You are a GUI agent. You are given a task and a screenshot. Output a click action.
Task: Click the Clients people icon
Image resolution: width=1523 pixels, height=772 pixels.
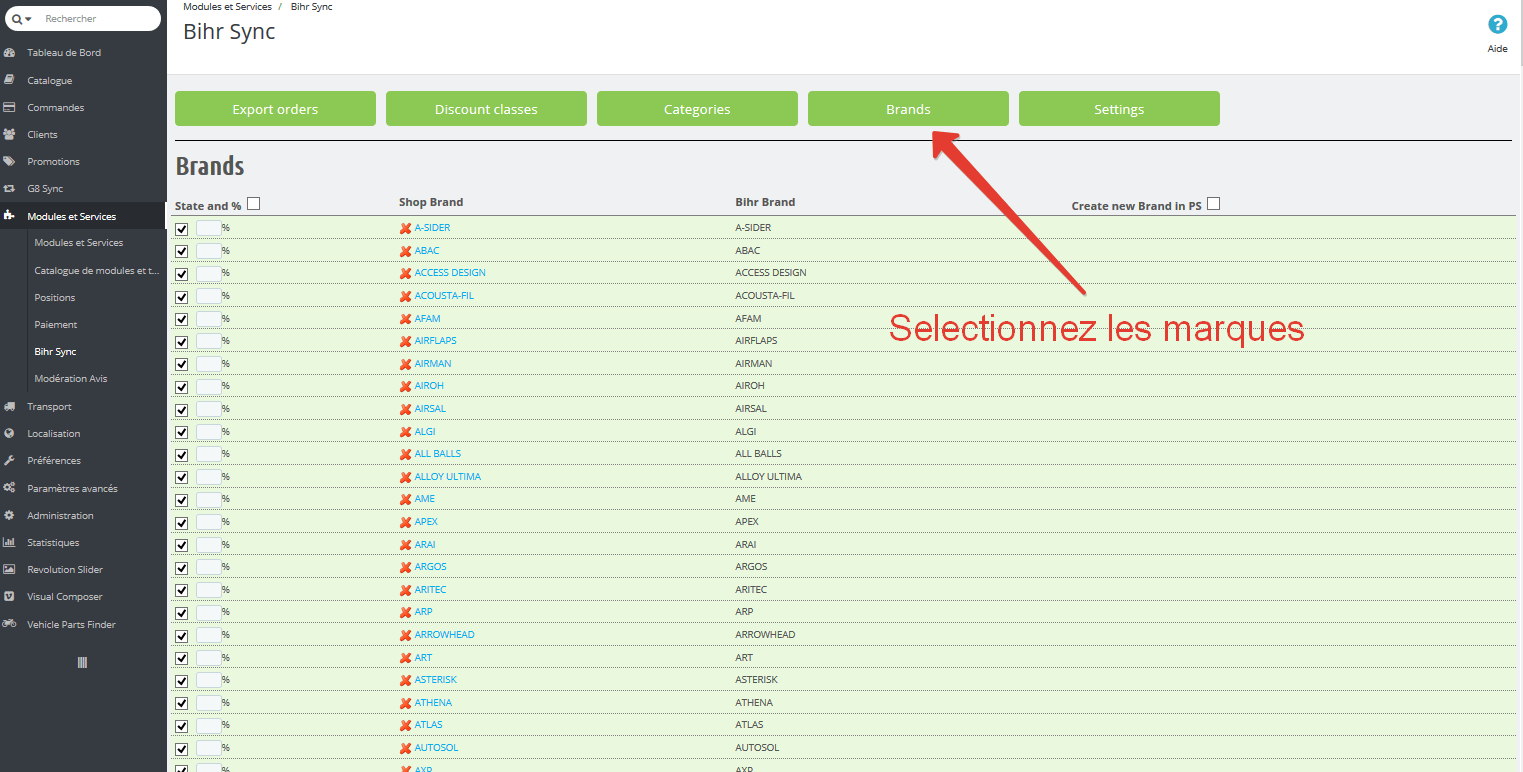pos(9,134)
